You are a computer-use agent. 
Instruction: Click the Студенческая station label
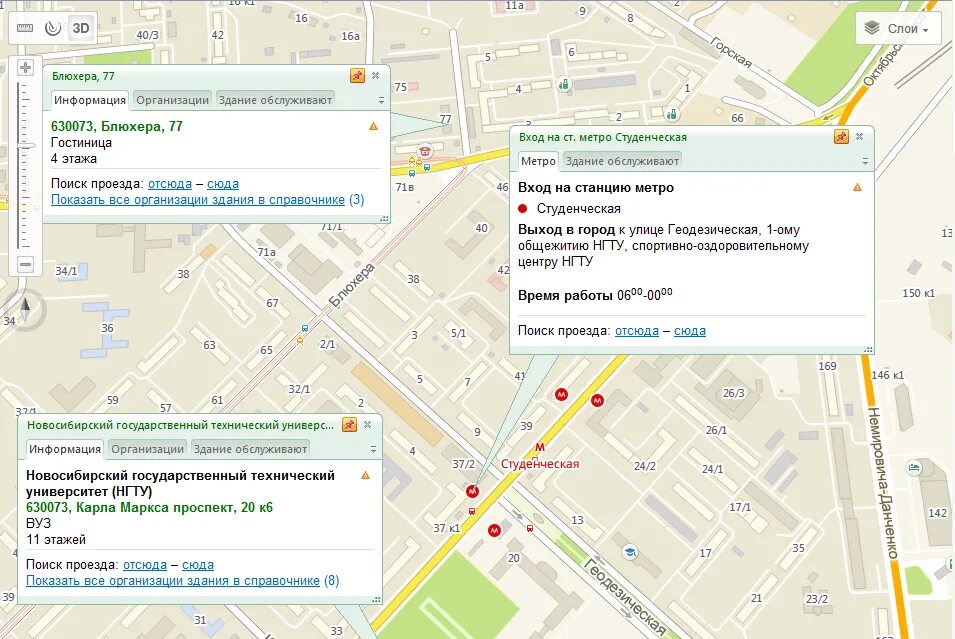tap(540, 464)
